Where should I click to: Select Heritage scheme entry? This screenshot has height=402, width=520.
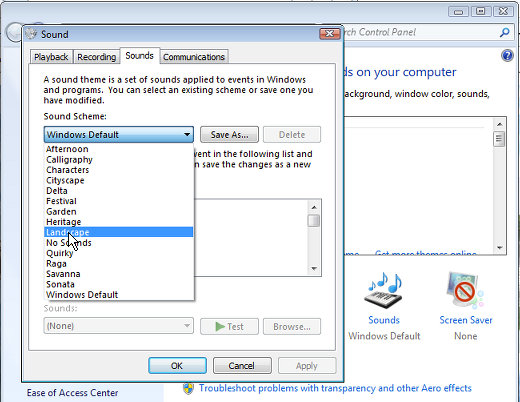[119, 222]
